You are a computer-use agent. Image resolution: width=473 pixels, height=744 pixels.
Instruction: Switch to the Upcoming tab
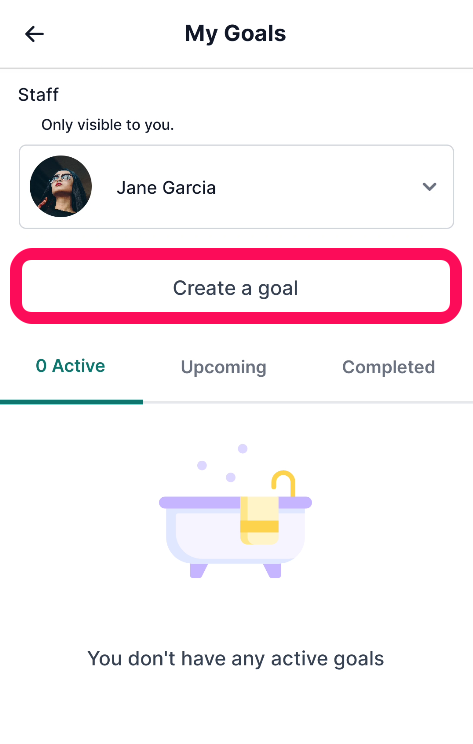(x=223, y=367)
